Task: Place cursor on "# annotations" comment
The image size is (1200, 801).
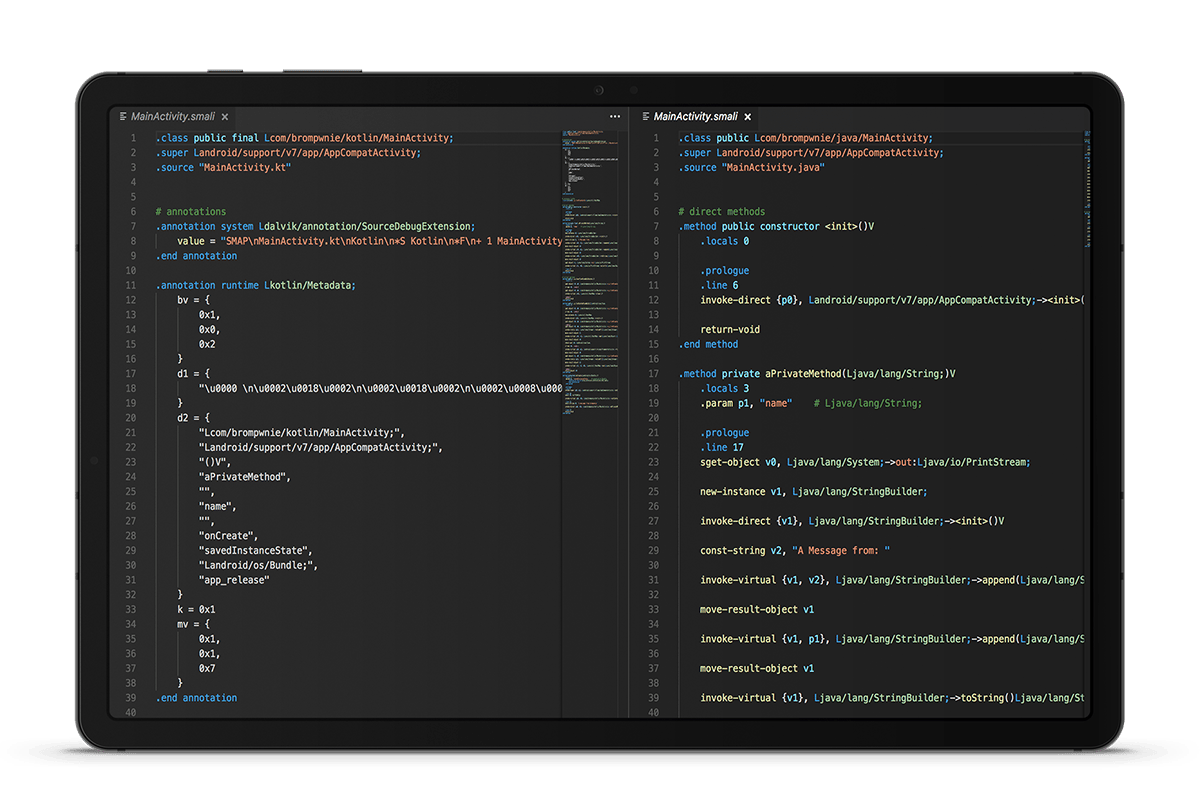Action: click(x=191, y=212)
